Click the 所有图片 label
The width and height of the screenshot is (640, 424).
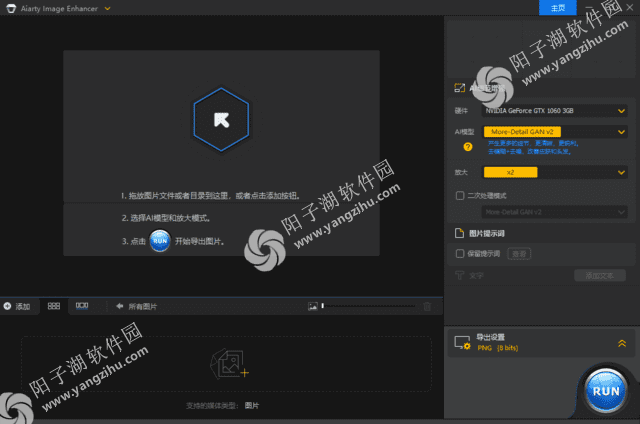click(x=142, y=306)
